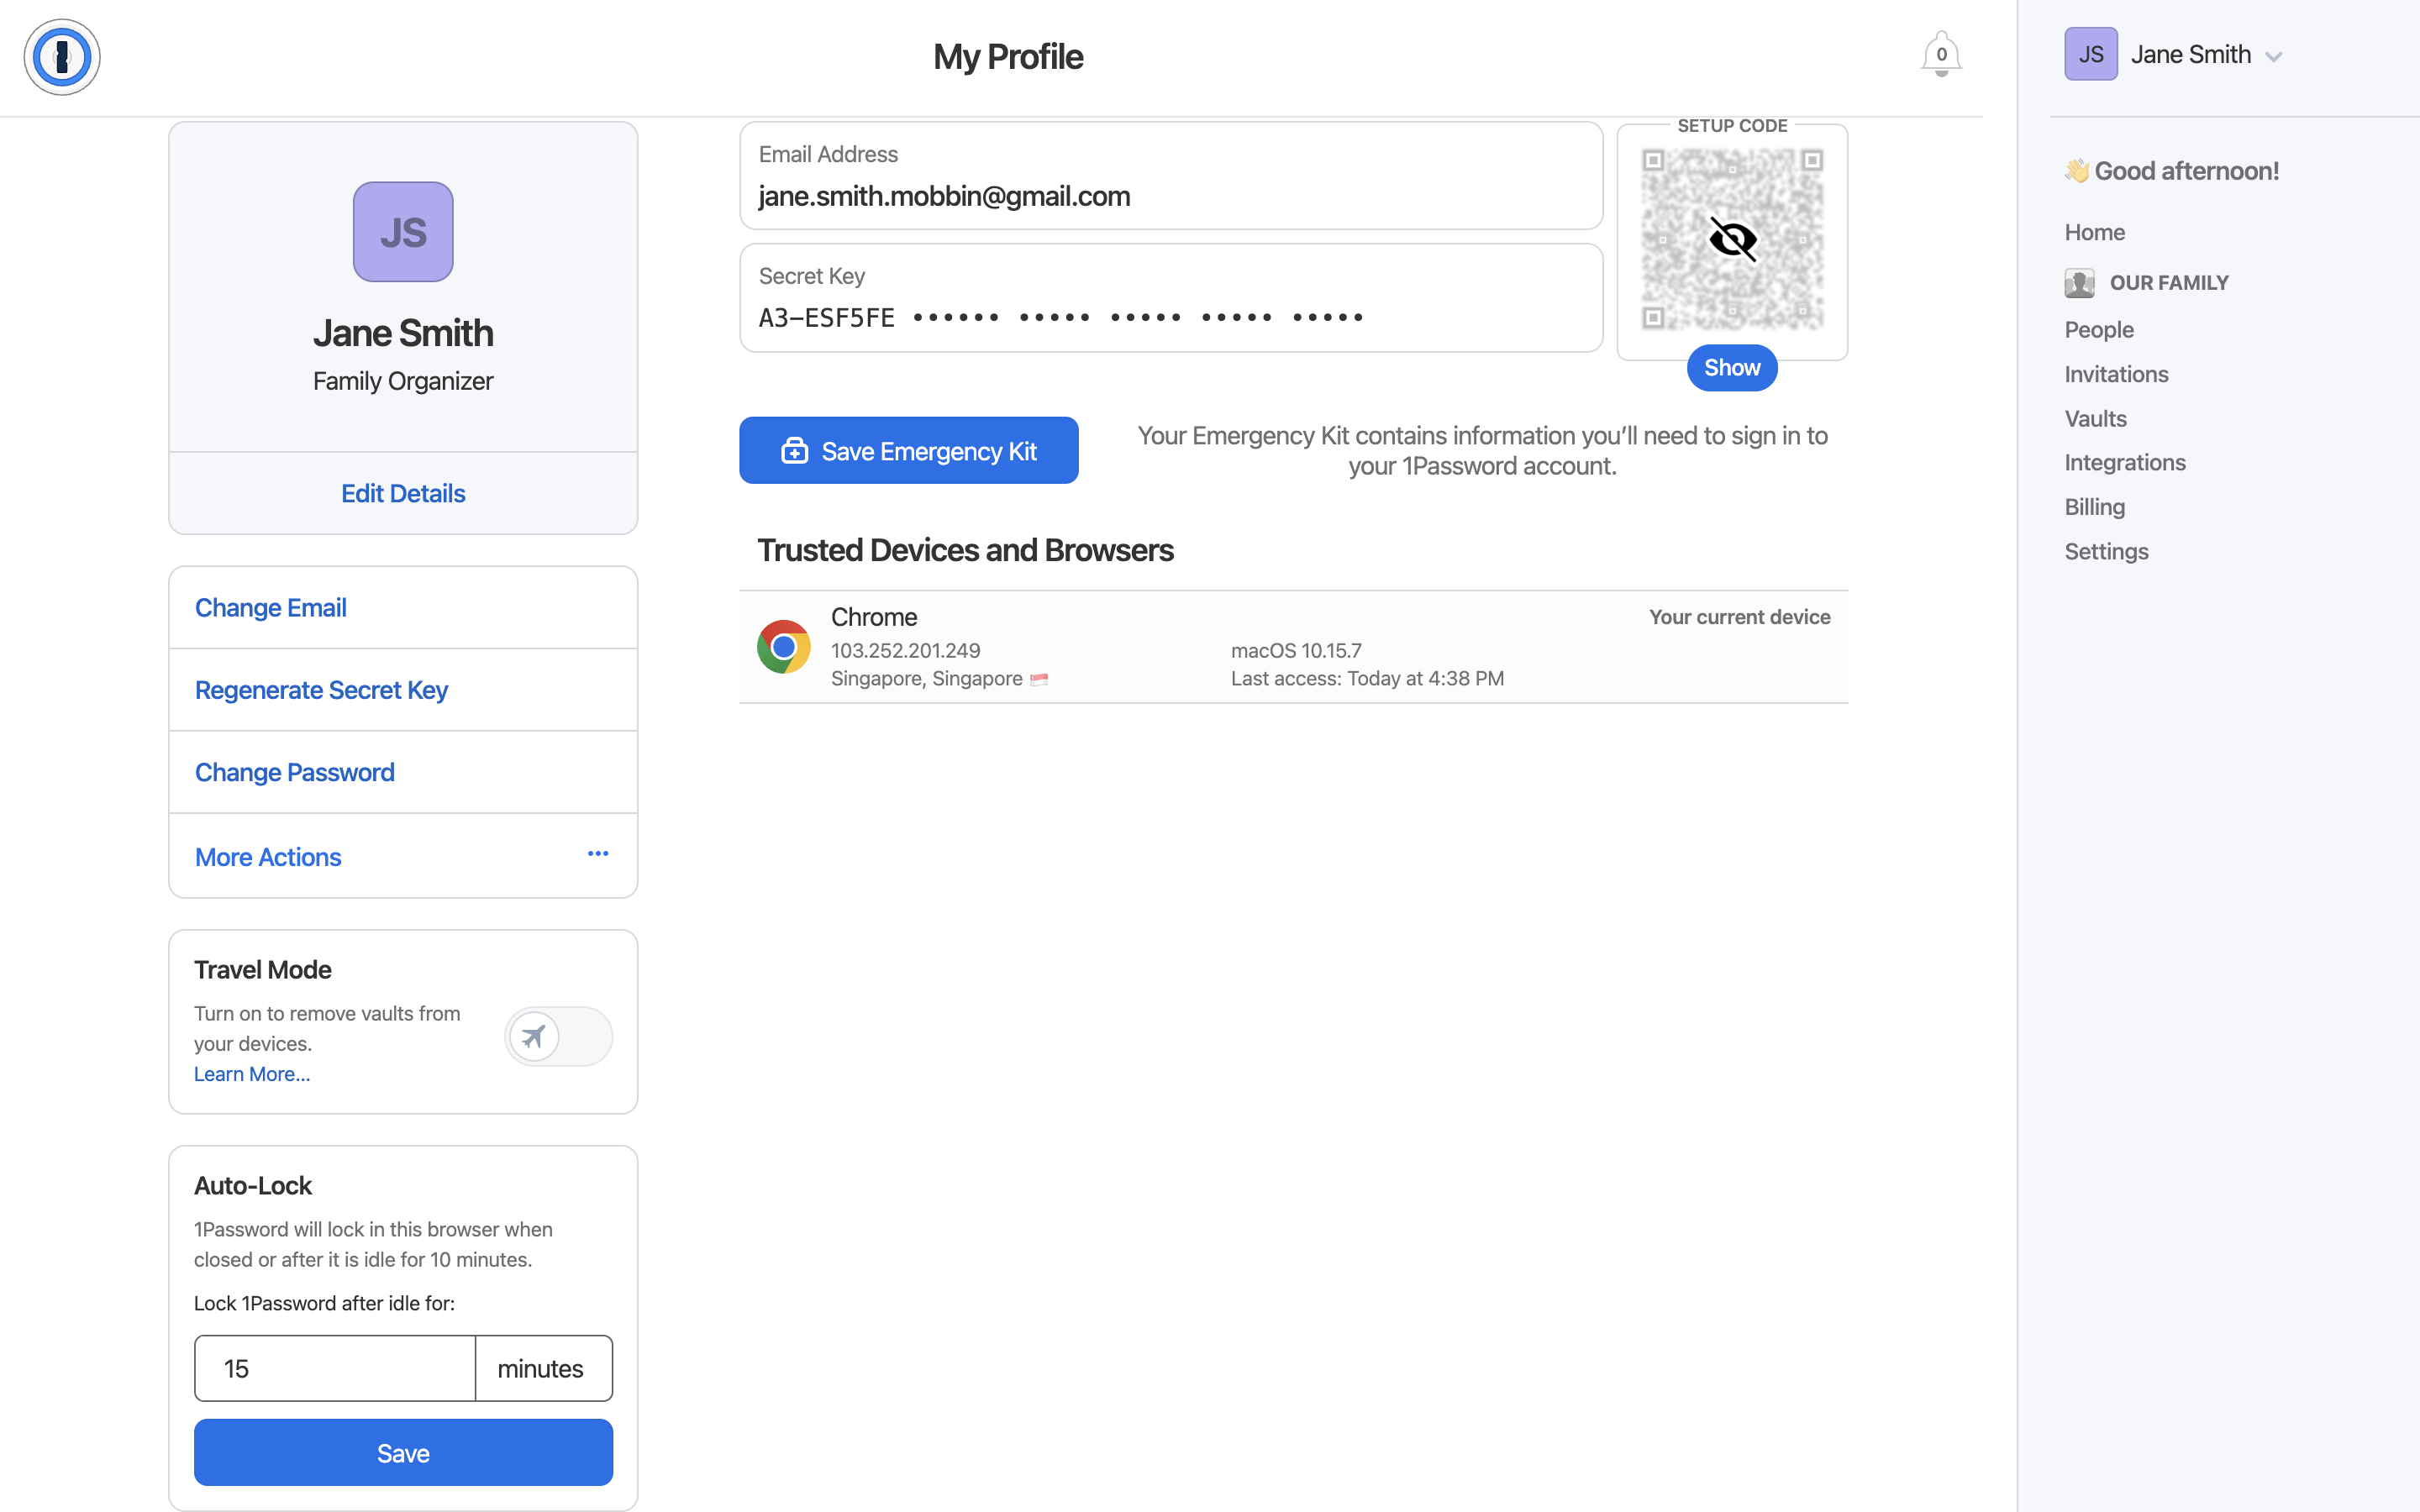The width and height of the screenshot is (2420, 1512).
Task: Click the Last access time text
Action: point(1367,678)
